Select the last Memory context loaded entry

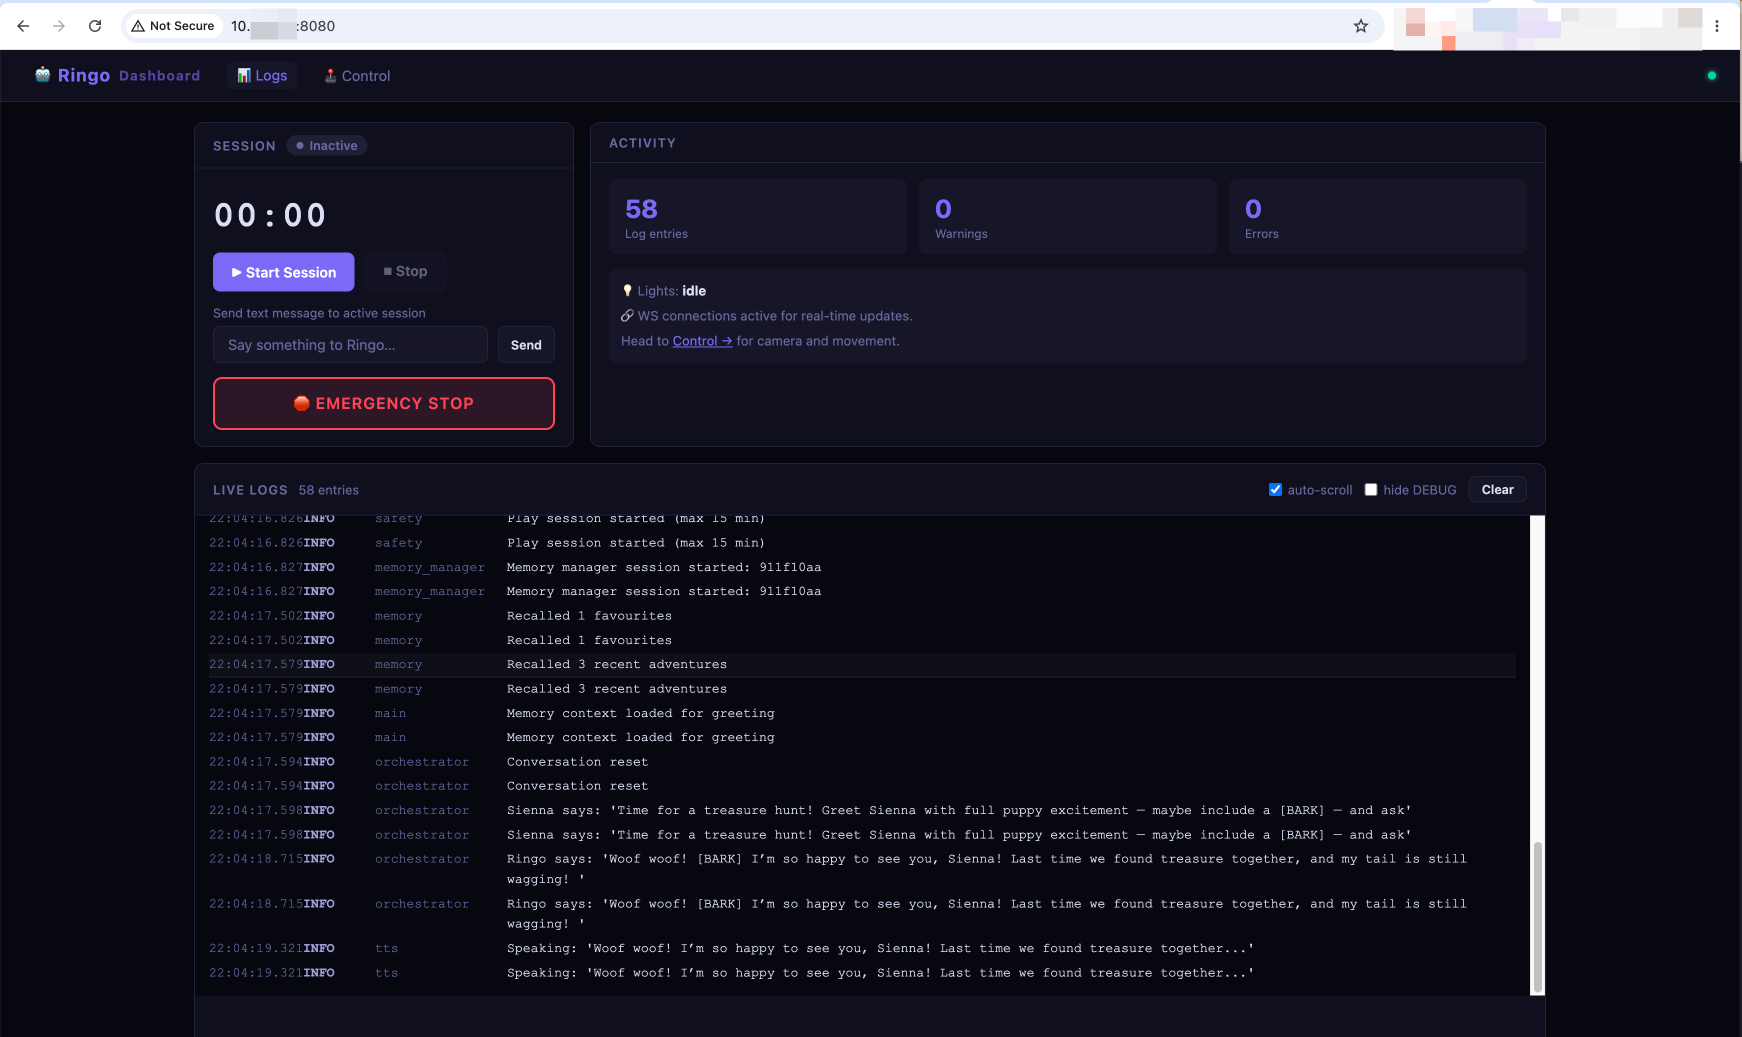pos(862,738)
